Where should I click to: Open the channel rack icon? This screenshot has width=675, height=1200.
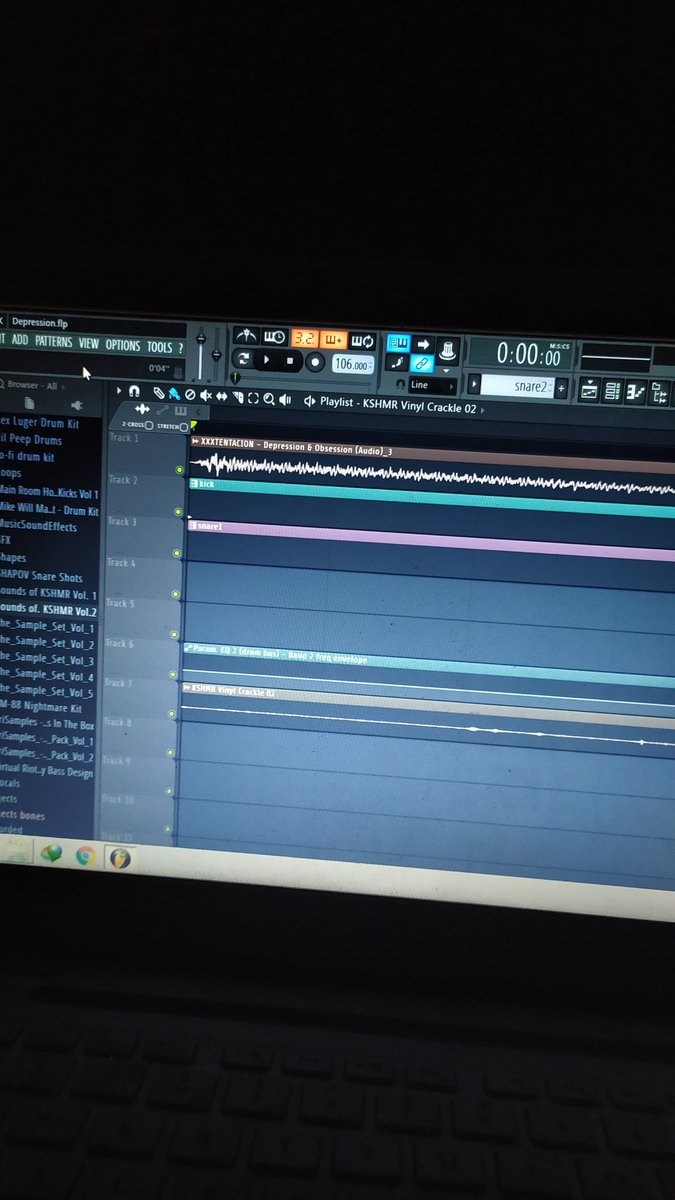pyautogui.click(x=612, y=392)
